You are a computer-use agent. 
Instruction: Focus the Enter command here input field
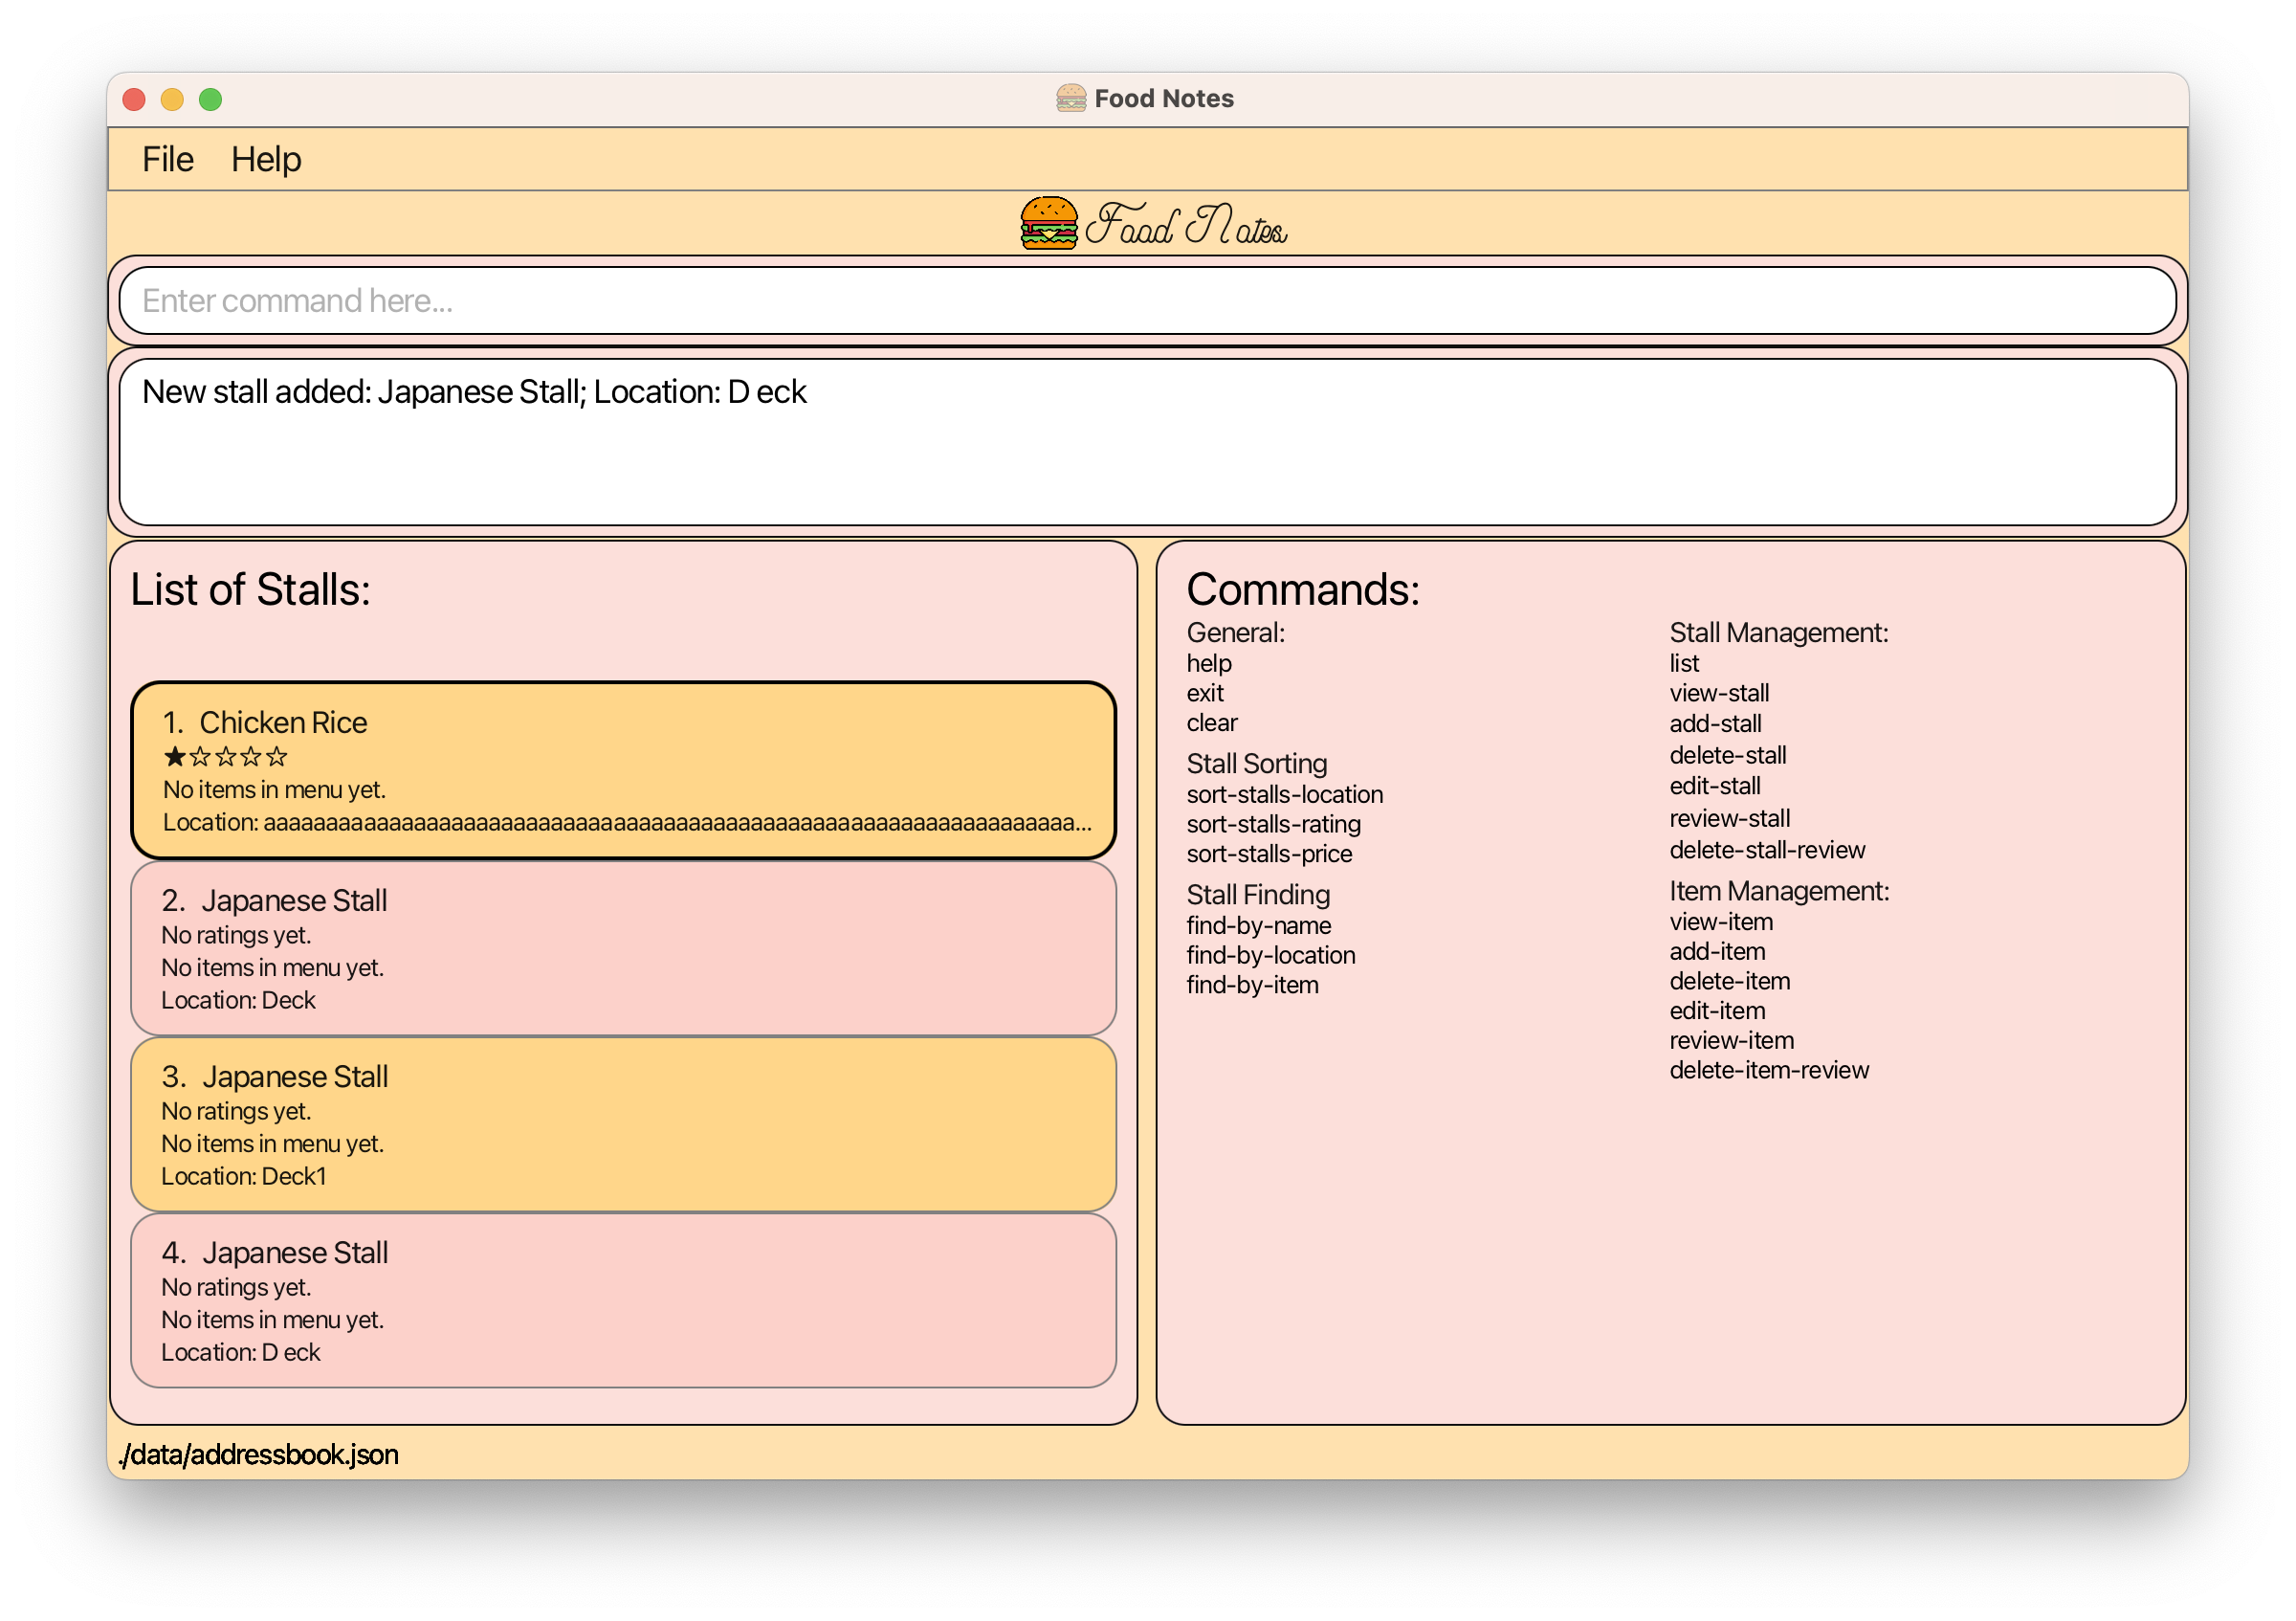point(1146,300)
